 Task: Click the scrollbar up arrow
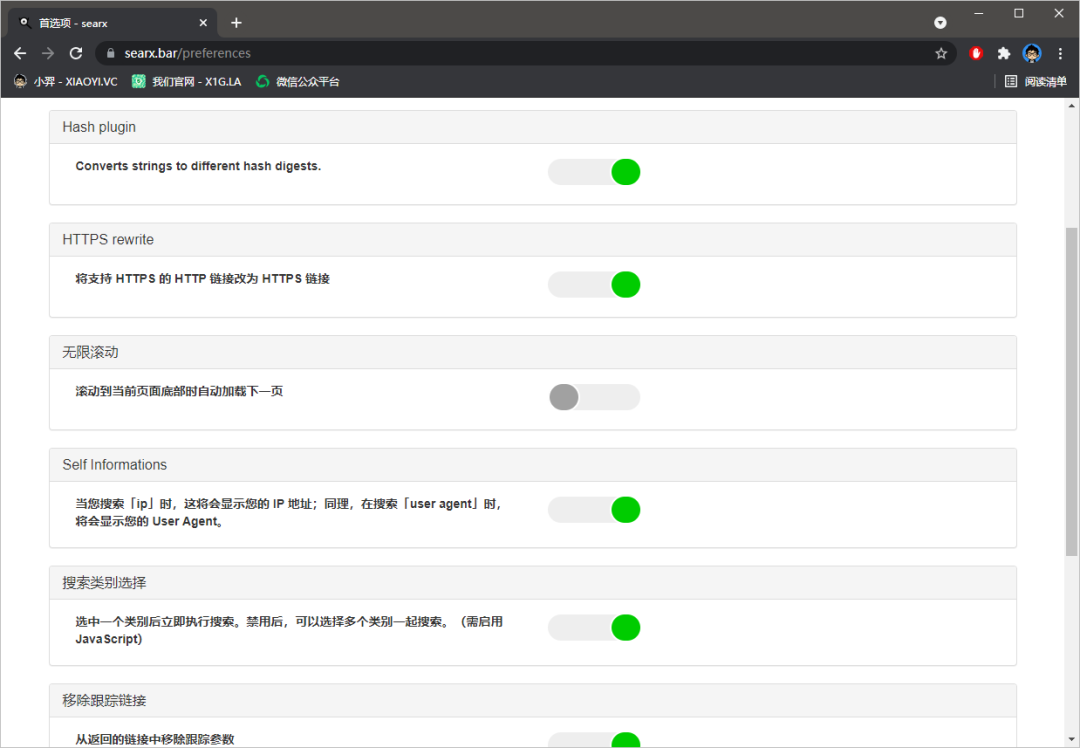coord(1071,105)
